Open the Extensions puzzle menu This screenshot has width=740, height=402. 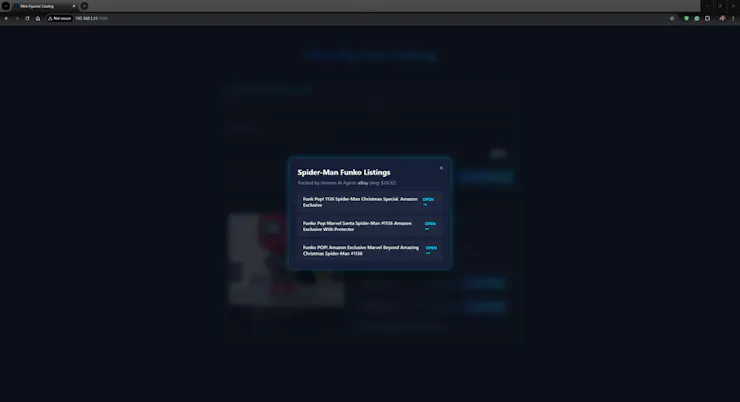[x=707, y=18]
